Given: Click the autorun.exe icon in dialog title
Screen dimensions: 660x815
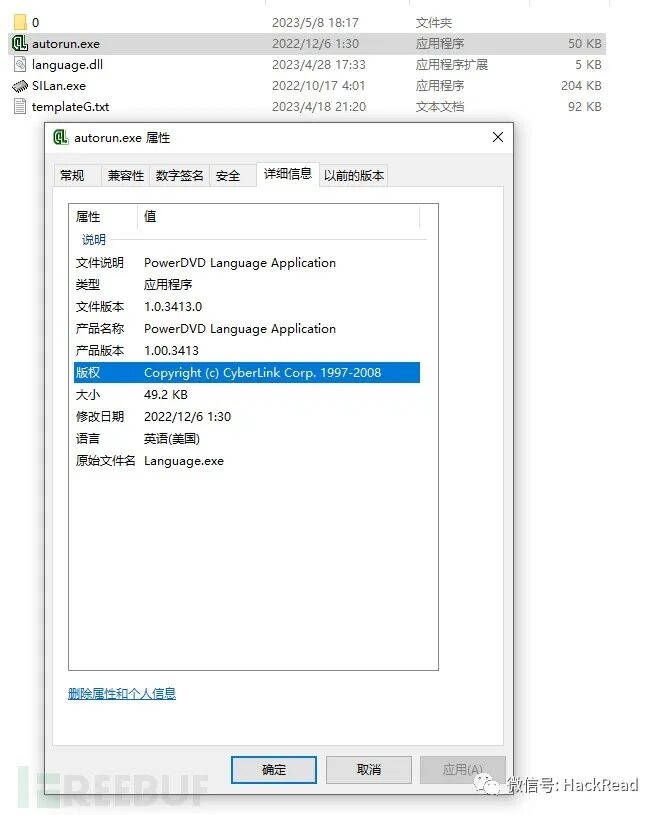Looking at the screenshot, I should coord(61,138).
